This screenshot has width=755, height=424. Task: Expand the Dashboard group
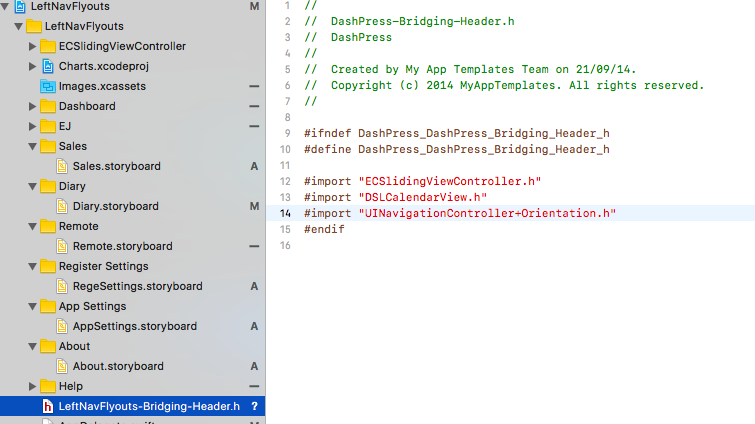[33, 106]
